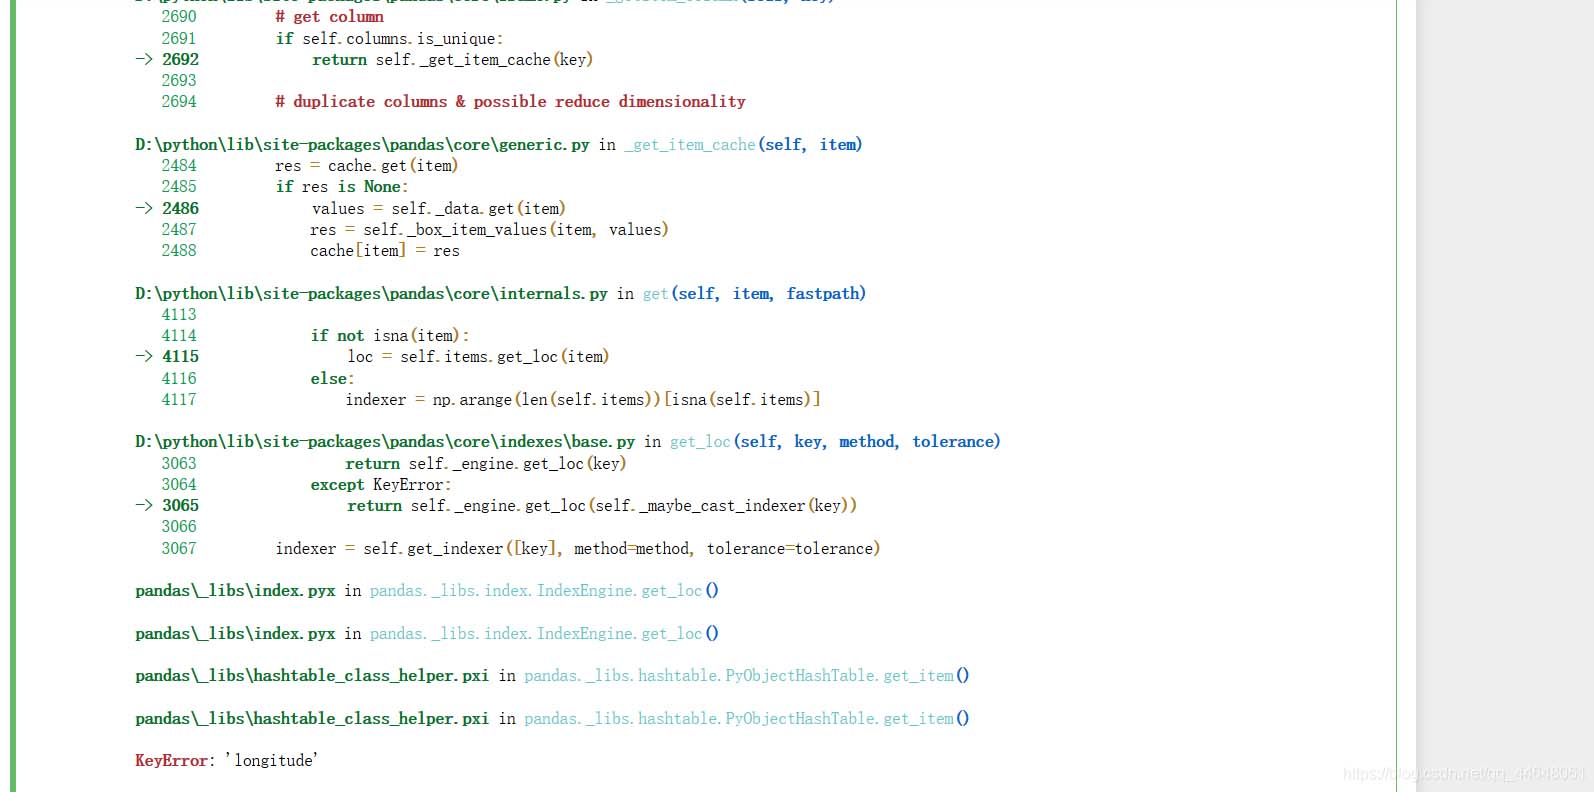Click the 'except KeyError:' code line
Screen dimensions: 1594x792
coord(381,485)
